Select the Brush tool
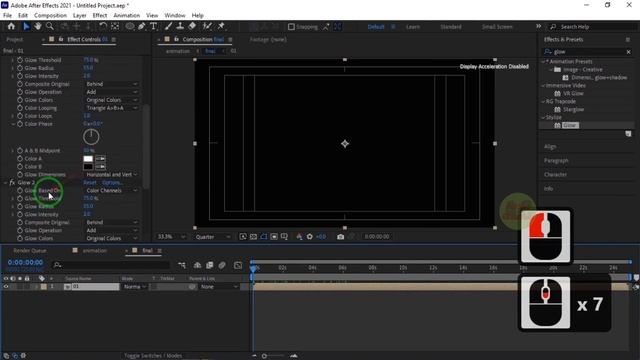Screen dimensions: 640x360 coord(168,27)
